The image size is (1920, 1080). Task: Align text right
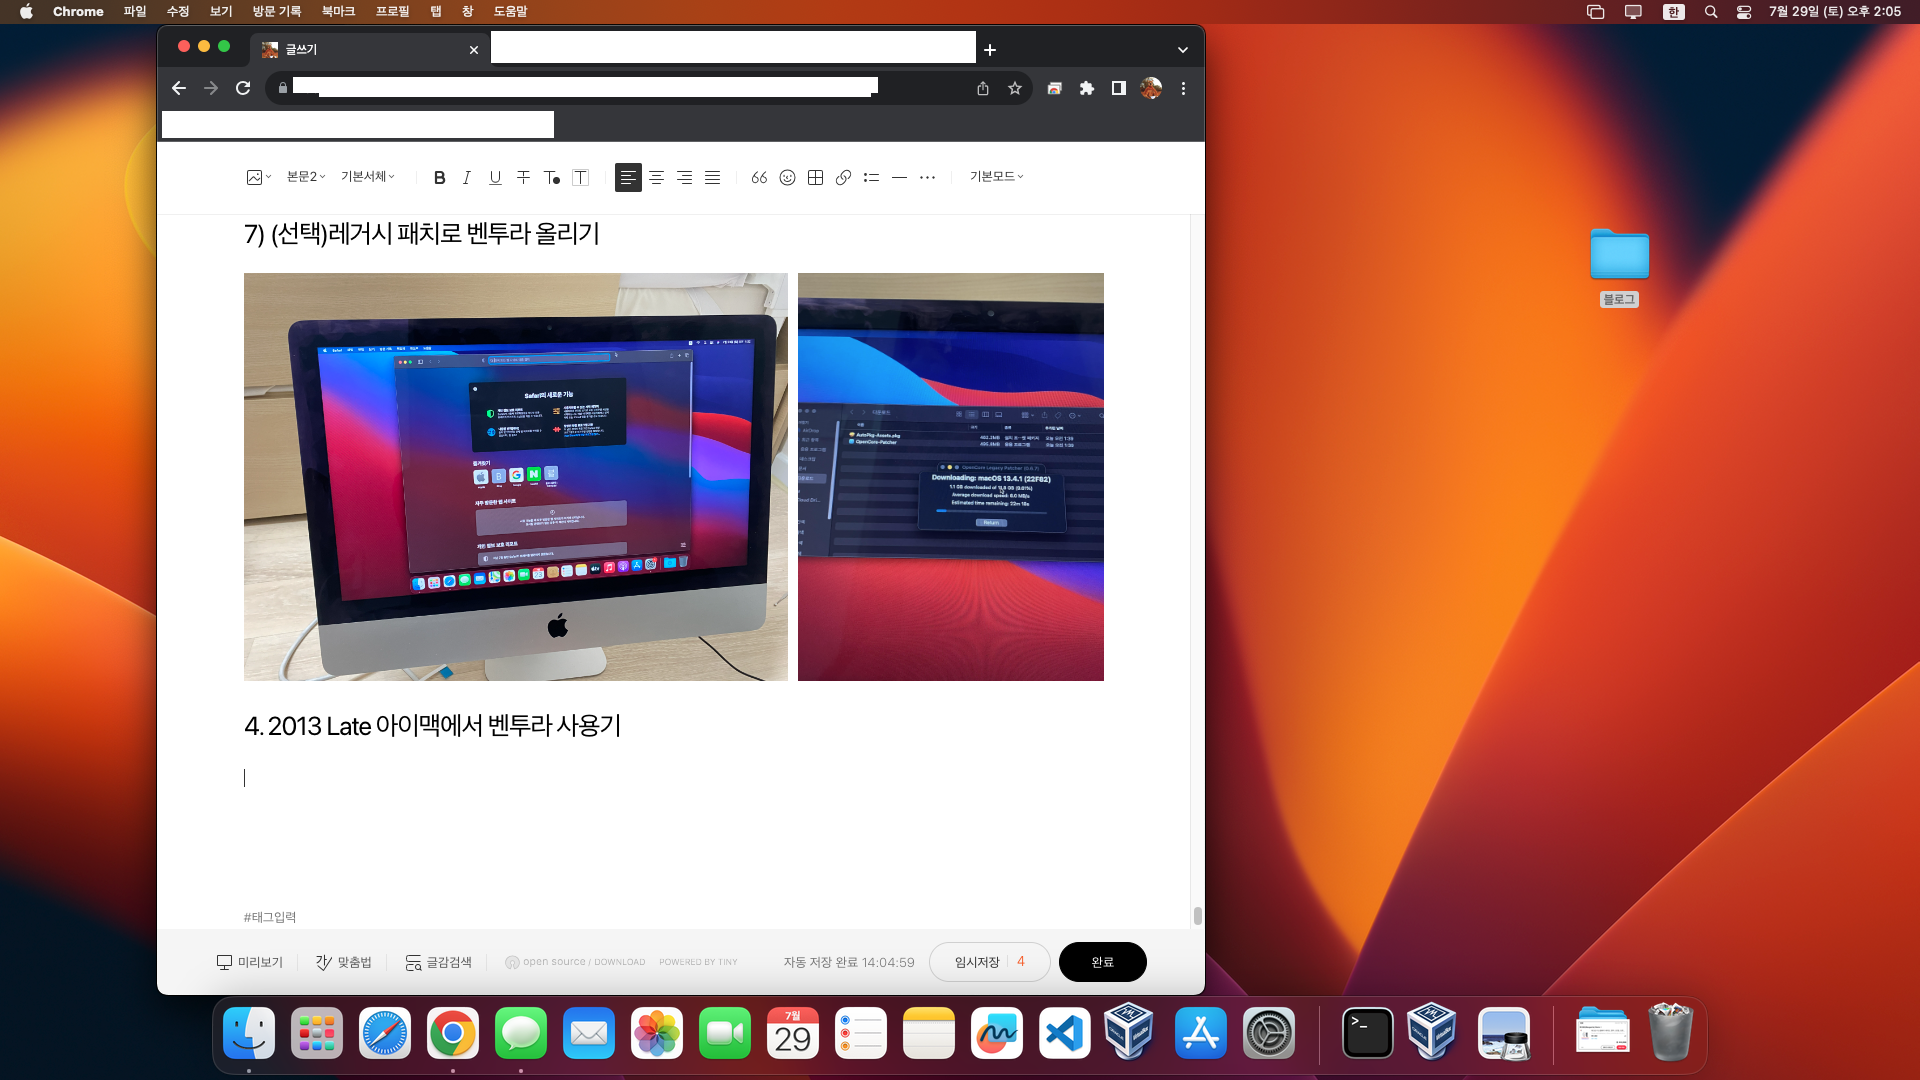684,177
